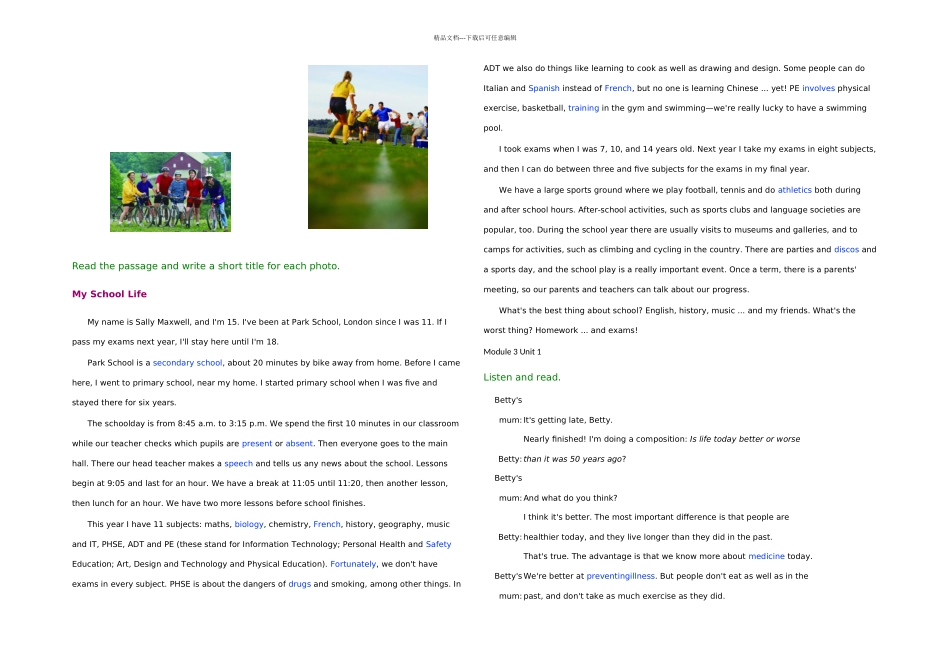Click the 'My School Life' heading
The height and width of the screenshot is (672, 950).
point(109,294)
